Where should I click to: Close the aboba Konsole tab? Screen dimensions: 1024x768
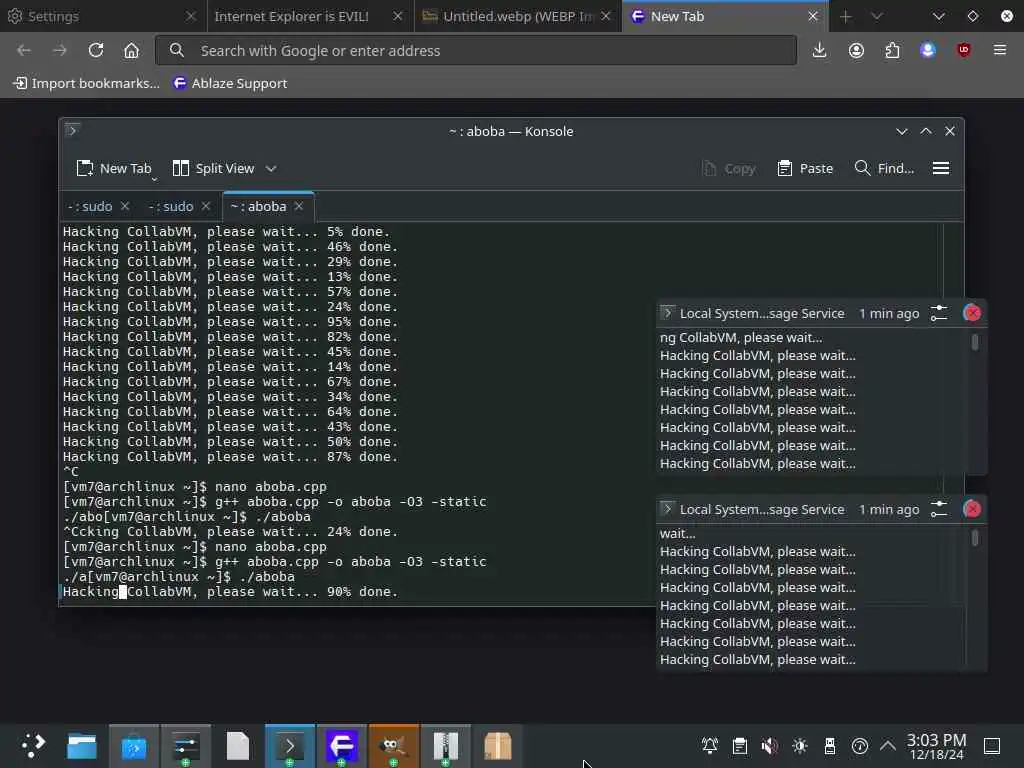coord(299,206)
